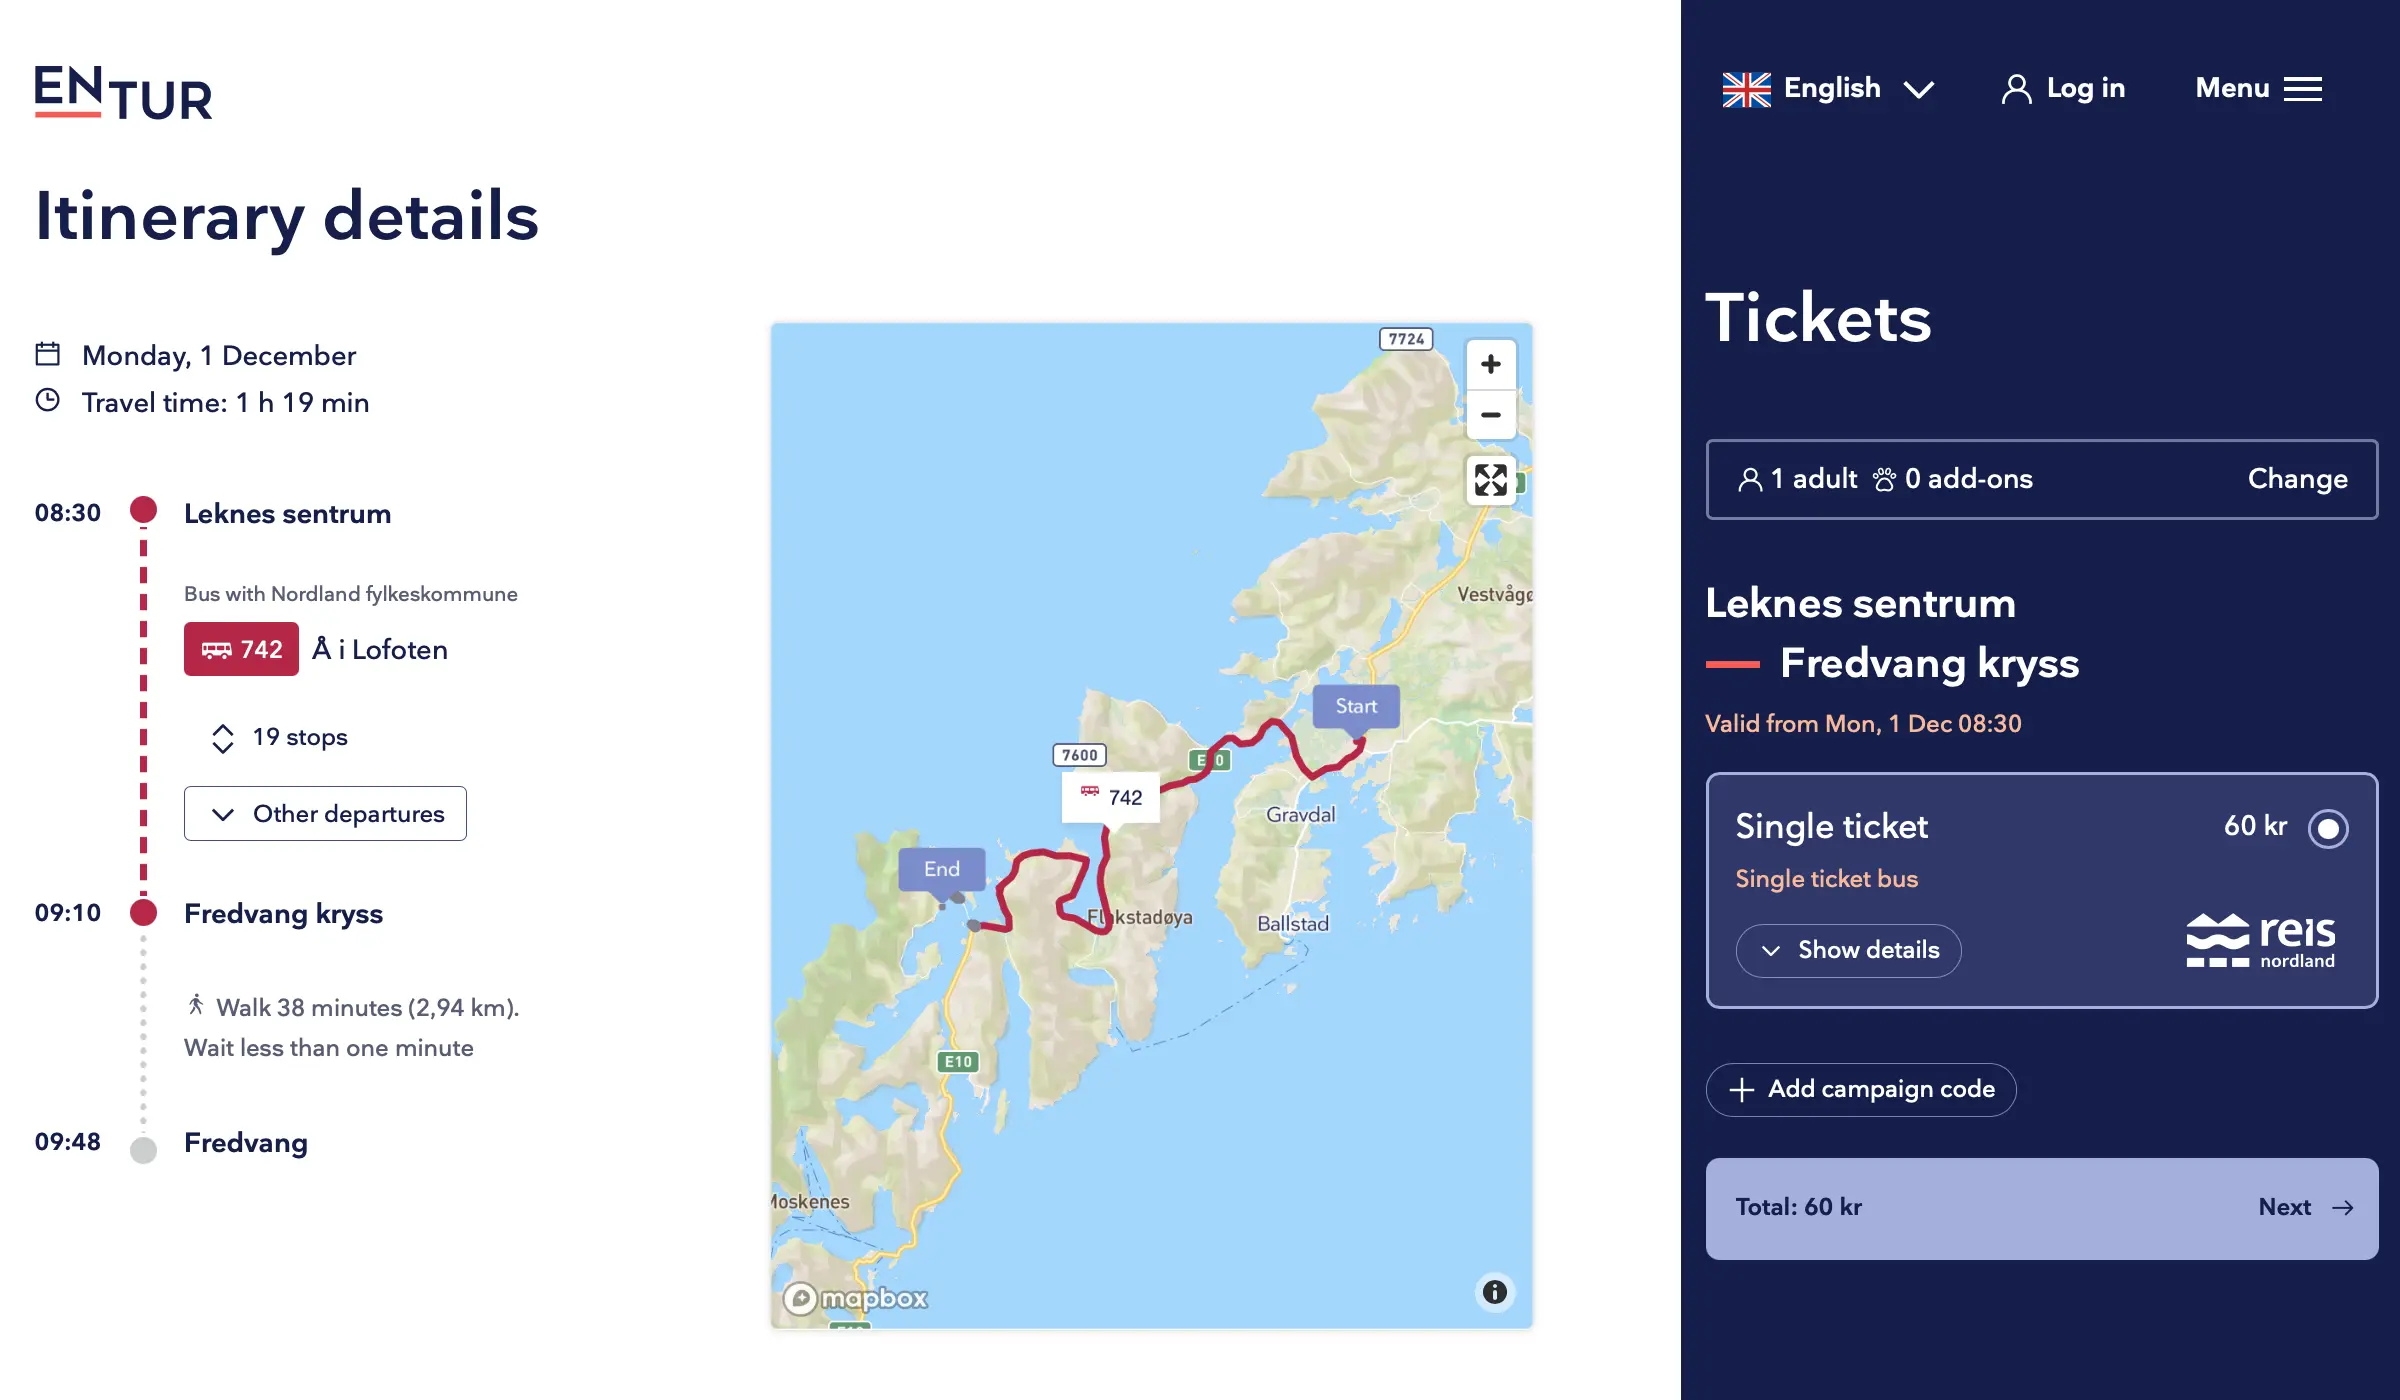This screenshot has width=2400, height=1400.
Task: Expand Other departures
Action: click(x=325, y=814)
